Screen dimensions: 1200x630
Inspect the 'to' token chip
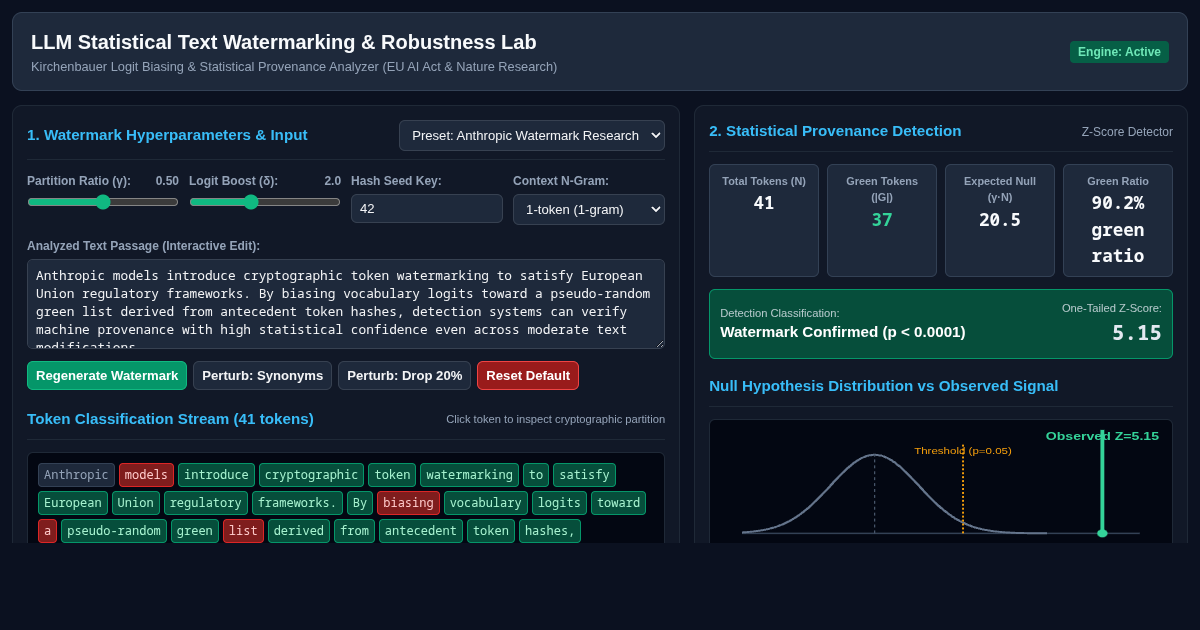536,475
